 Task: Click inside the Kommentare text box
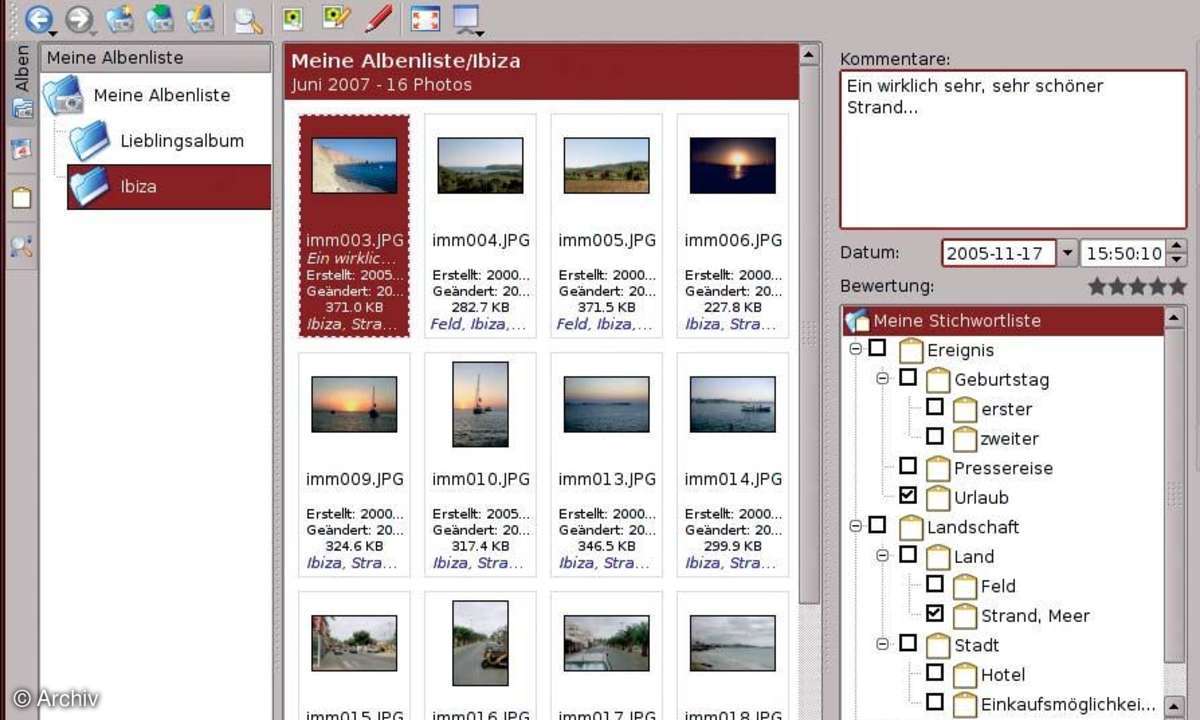click(x=1013, y=150)
